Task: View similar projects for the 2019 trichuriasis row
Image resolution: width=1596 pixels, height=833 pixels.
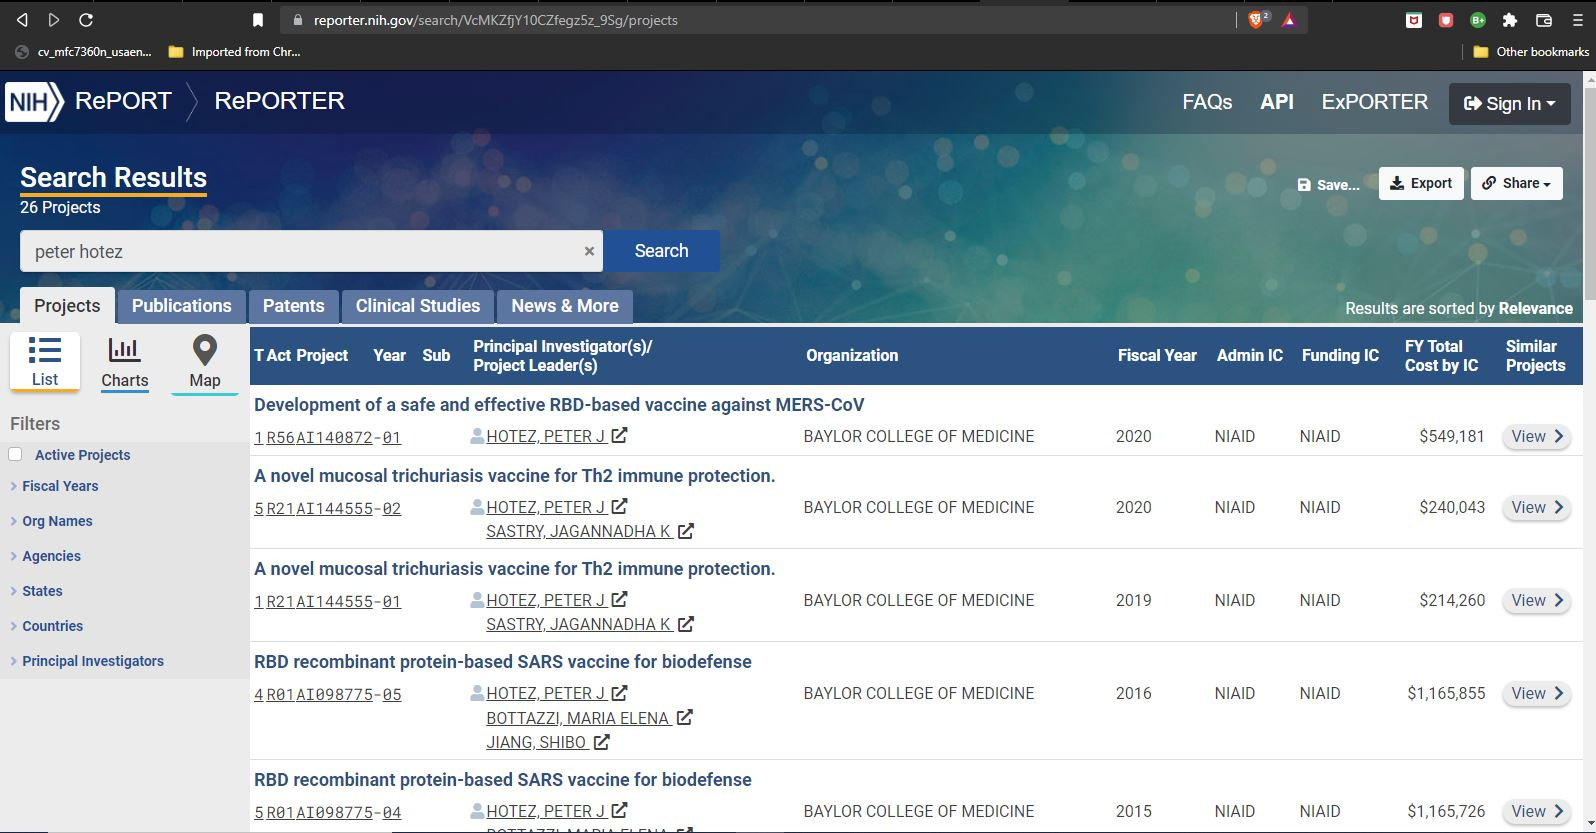Action: click(x=1536, y=600)
